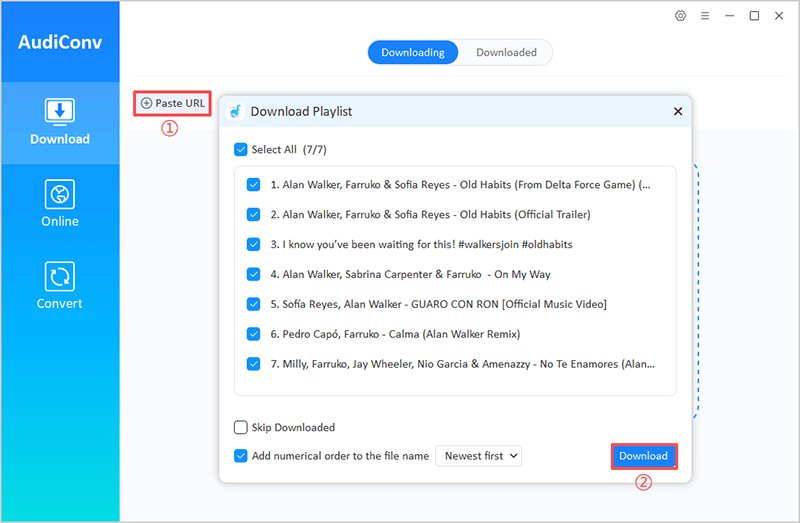The width and height of the screenshot is (800, 523).
Task: Click the (7/7) selection count
Action: 314,150
